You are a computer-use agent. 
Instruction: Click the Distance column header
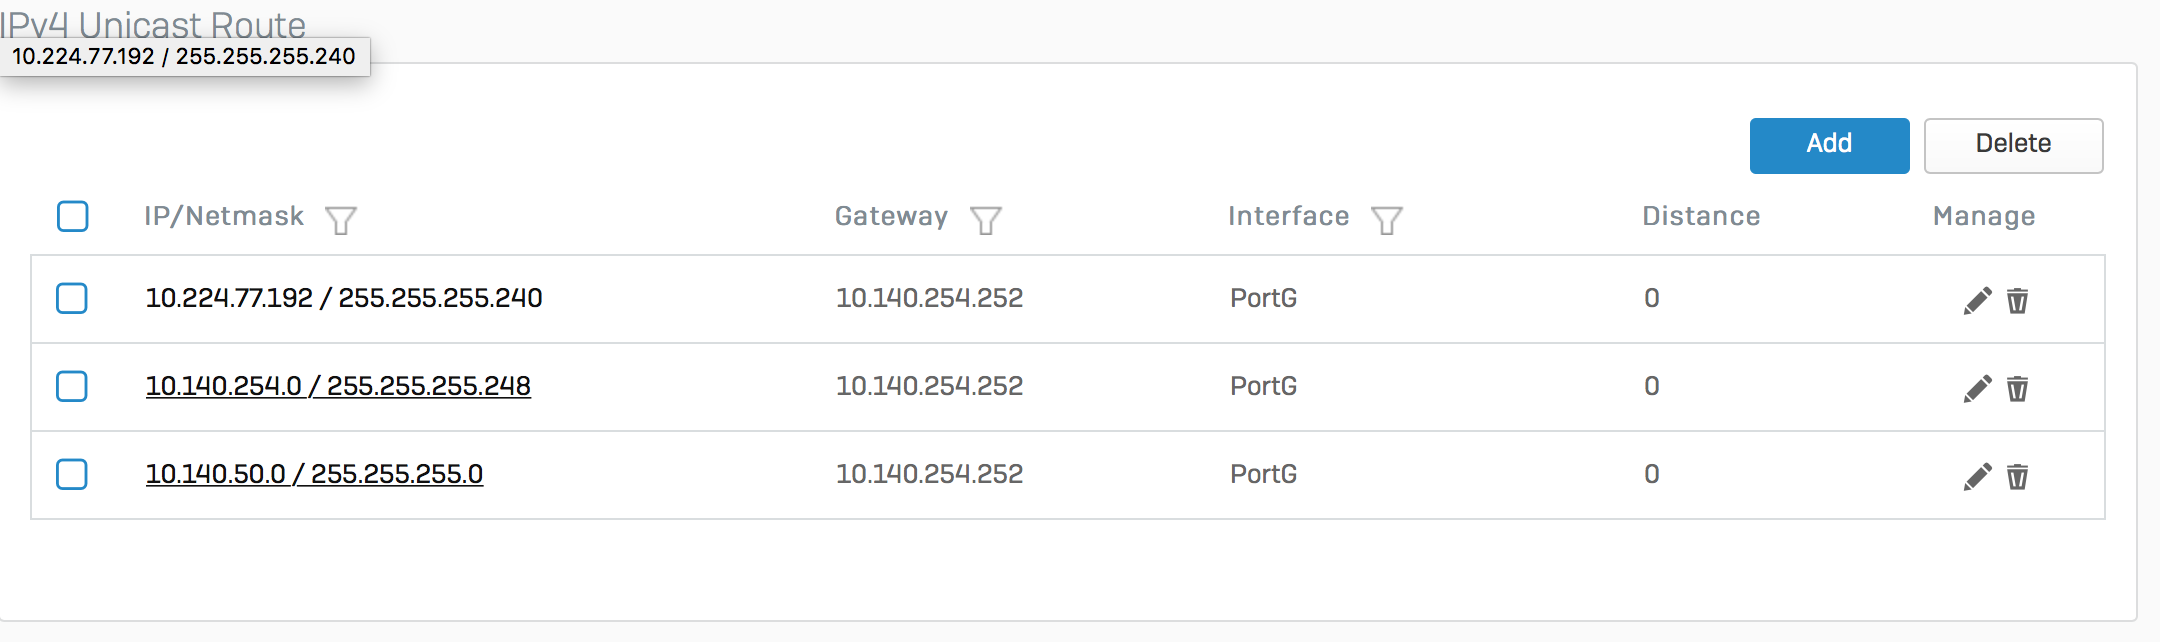pos(1701,216)
